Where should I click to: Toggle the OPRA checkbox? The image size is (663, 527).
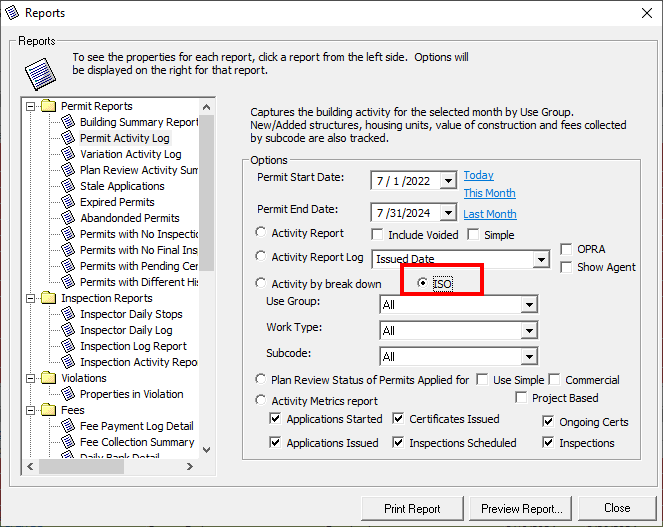(566, 249)
